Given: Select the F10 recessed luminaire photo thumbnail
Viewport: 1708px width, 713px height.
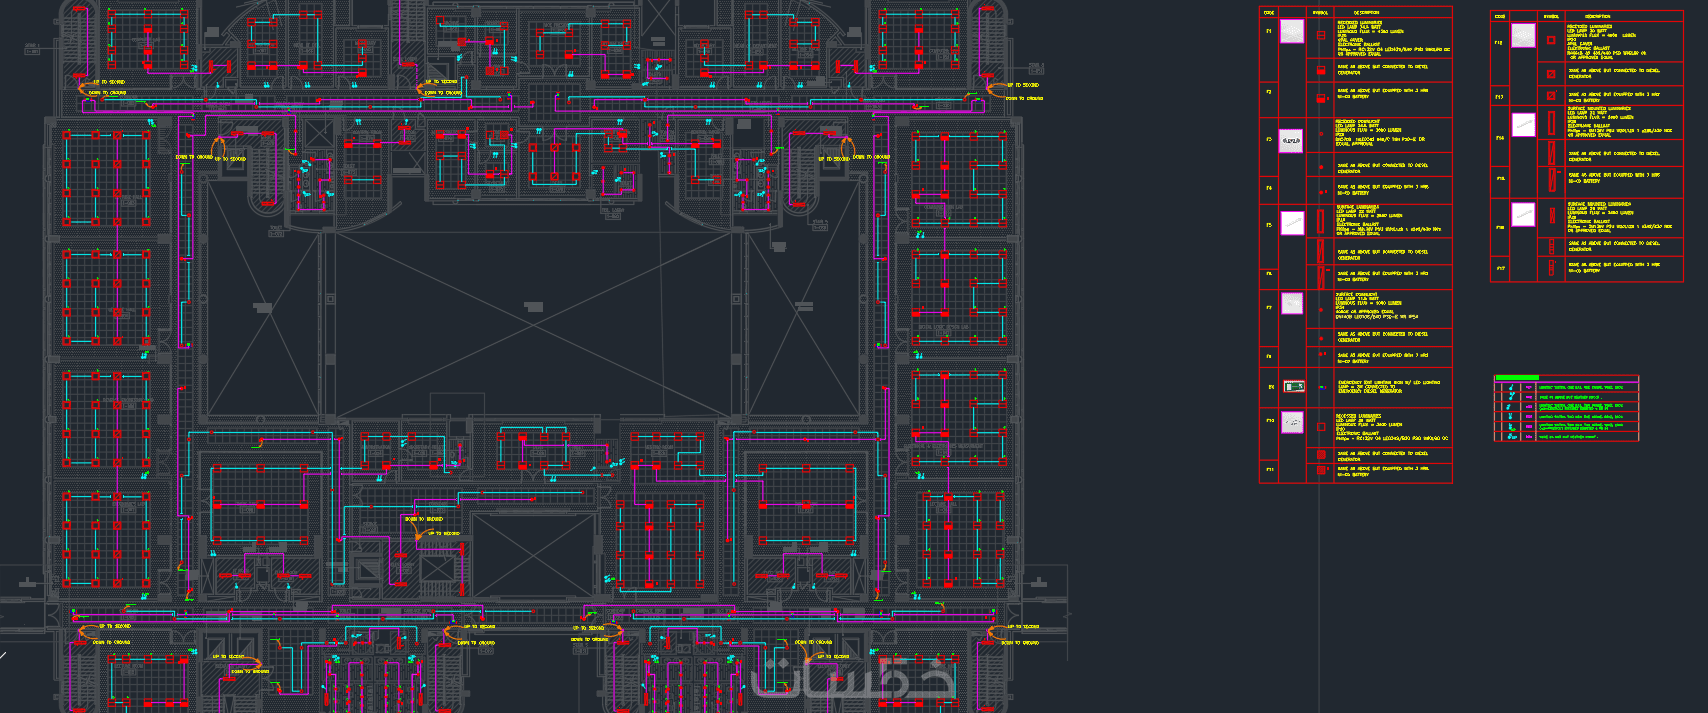Looking at the screenshot, I should tap(1292, 423).
